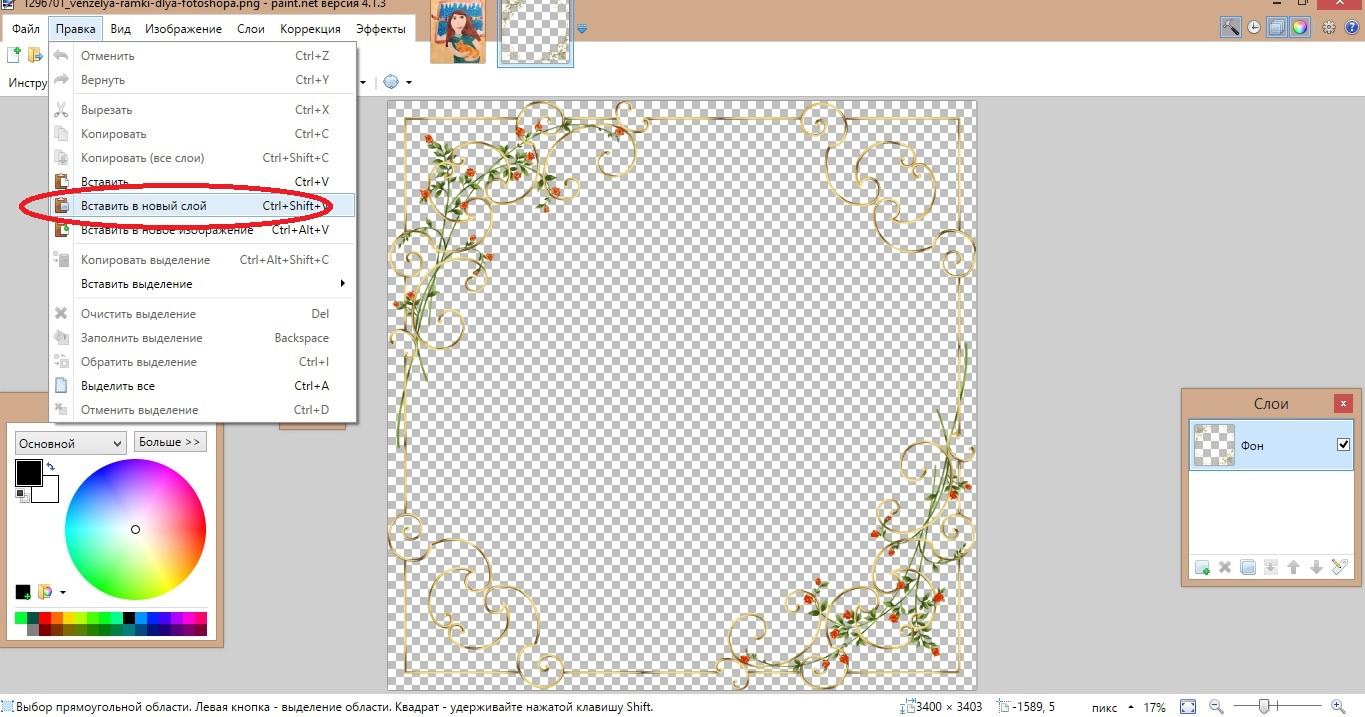This screenshot has height=717, width=1365.
Task: Move layer up arrow in Слои panel
Action: tap(1293, 567)
